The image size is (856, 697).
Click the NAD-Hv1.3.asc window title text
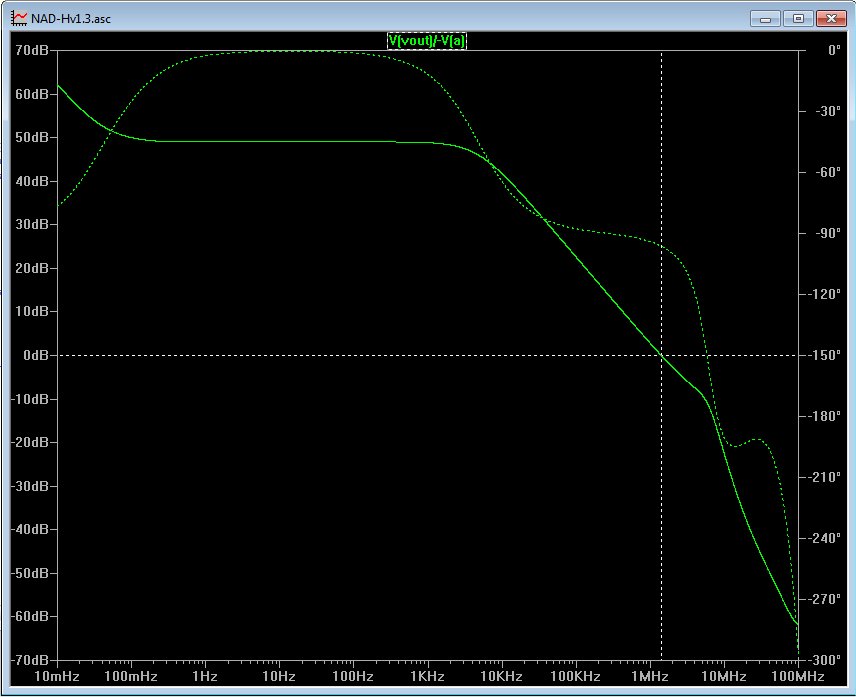pos(71,19)
